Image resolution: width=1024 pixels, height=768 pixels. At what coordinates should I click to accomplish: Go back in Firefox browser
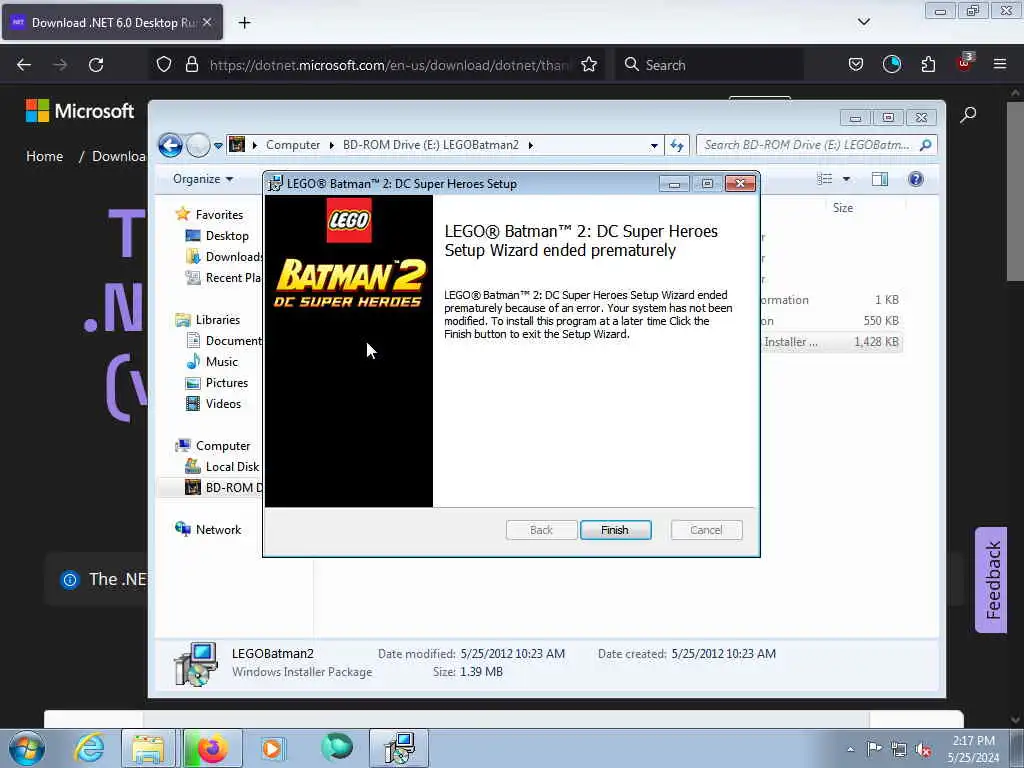tap(24, 65)
